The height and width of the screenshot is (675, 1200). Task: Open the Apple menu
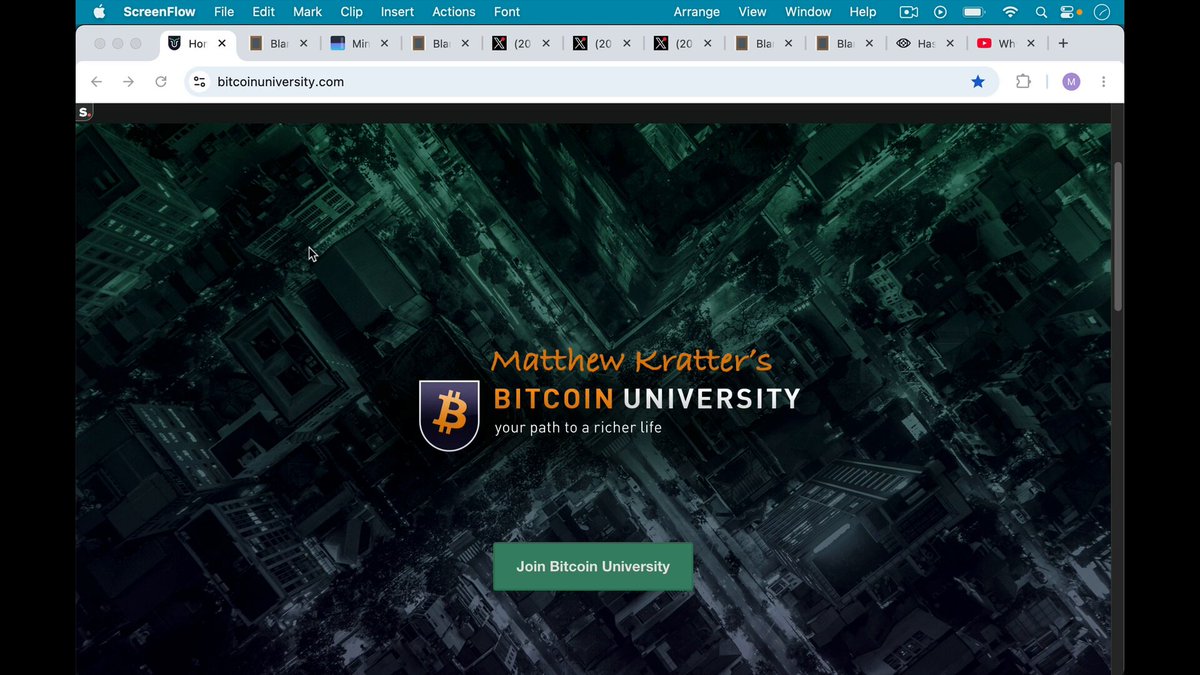point(98,12)
